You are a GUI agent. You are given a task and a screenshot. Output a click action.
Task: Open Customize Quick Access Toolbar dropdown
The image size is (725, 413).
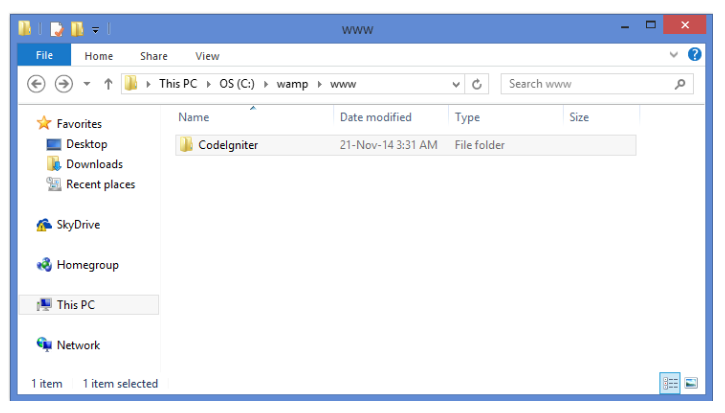95,30
